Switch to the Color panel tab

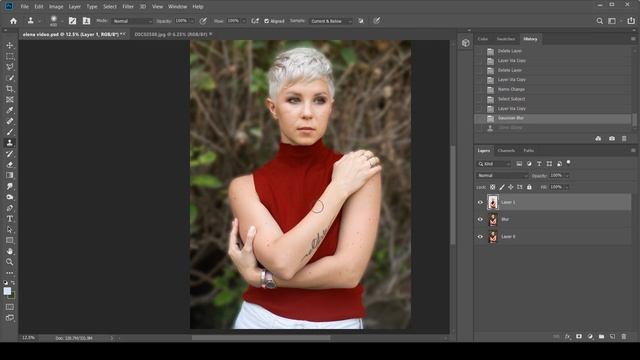(483, 39)
